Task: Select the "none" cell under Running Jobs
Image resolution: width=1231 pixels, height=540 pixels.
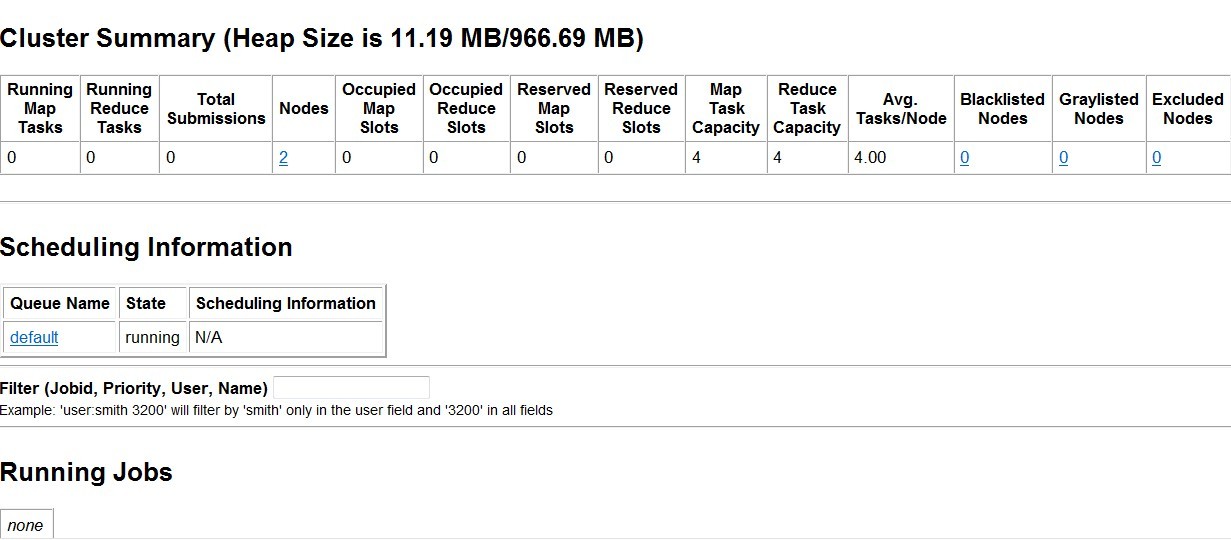Action: [x=26, y=525]
